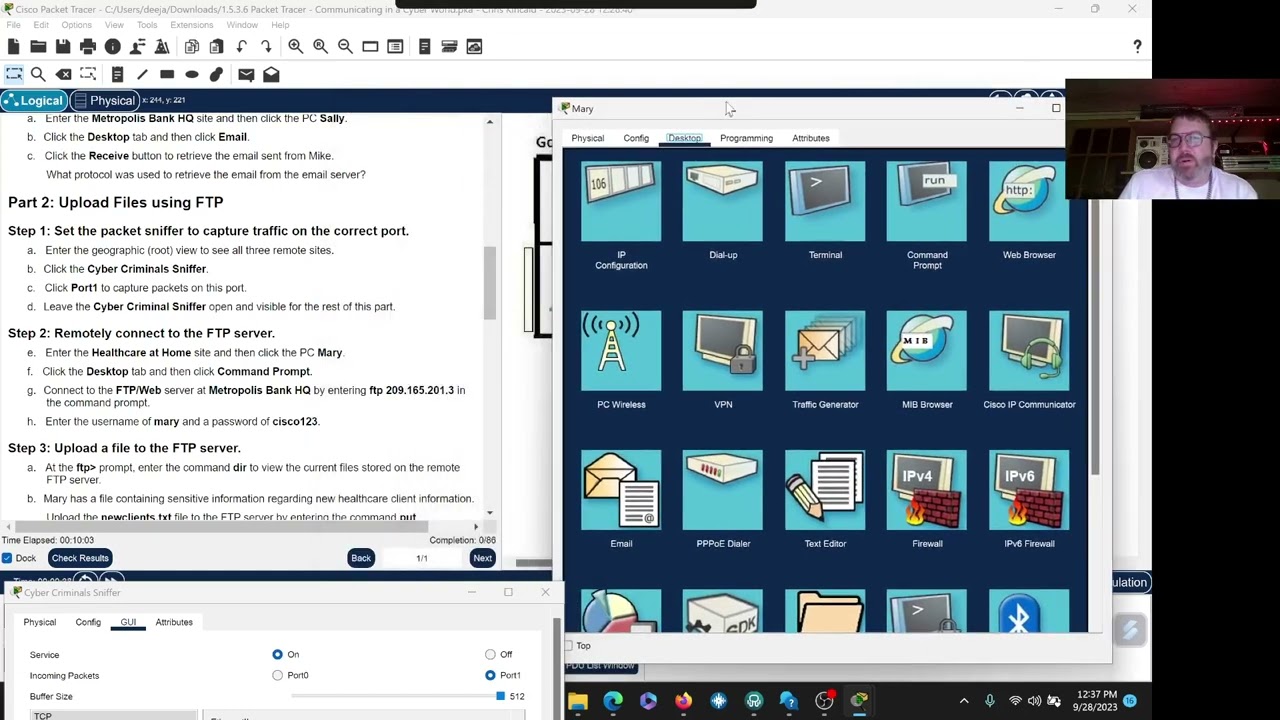Viewport: 1280px width, 720px height.
Task: Show hidden tray icons chevron
Action: click(964, 701)
